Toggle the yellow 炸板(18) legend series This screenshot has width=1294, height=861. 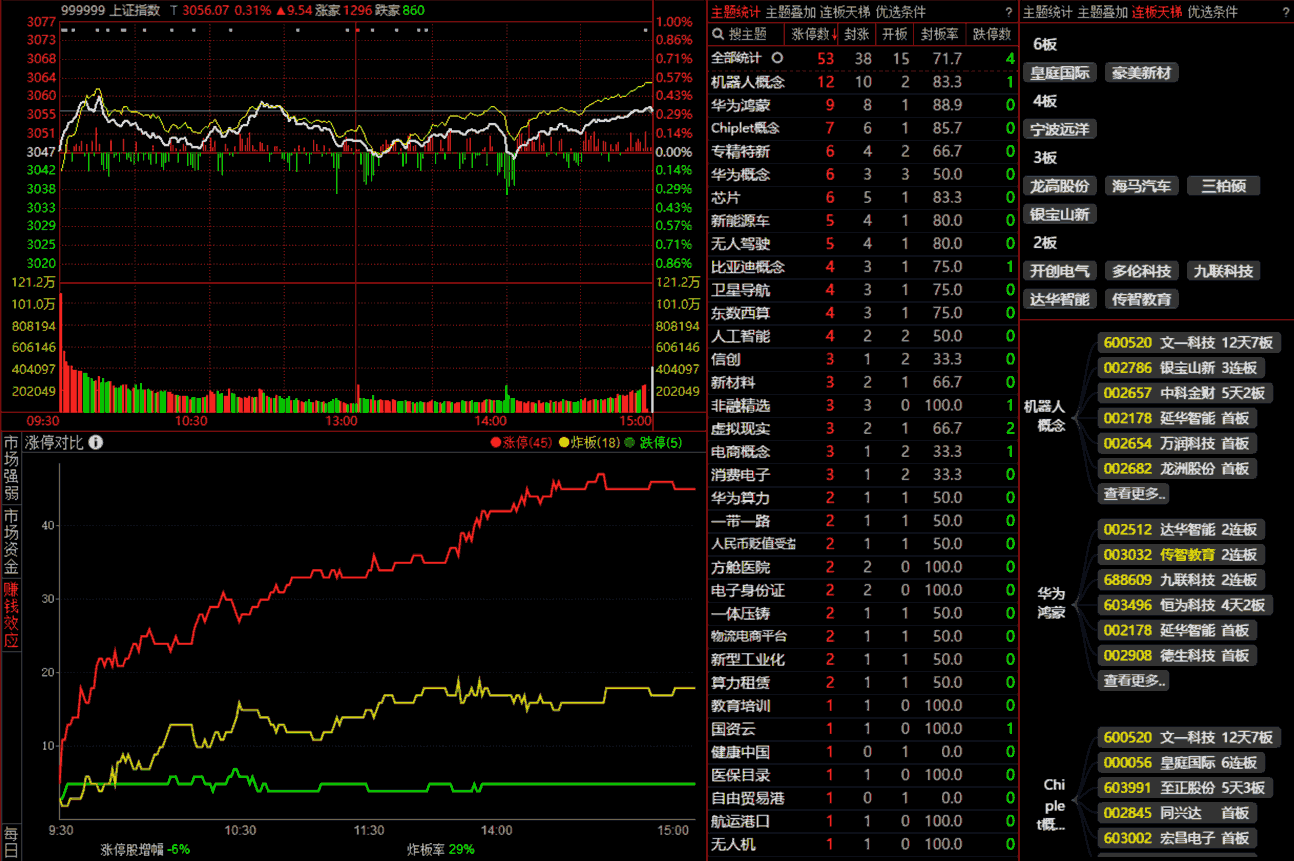tap(590, 442)
